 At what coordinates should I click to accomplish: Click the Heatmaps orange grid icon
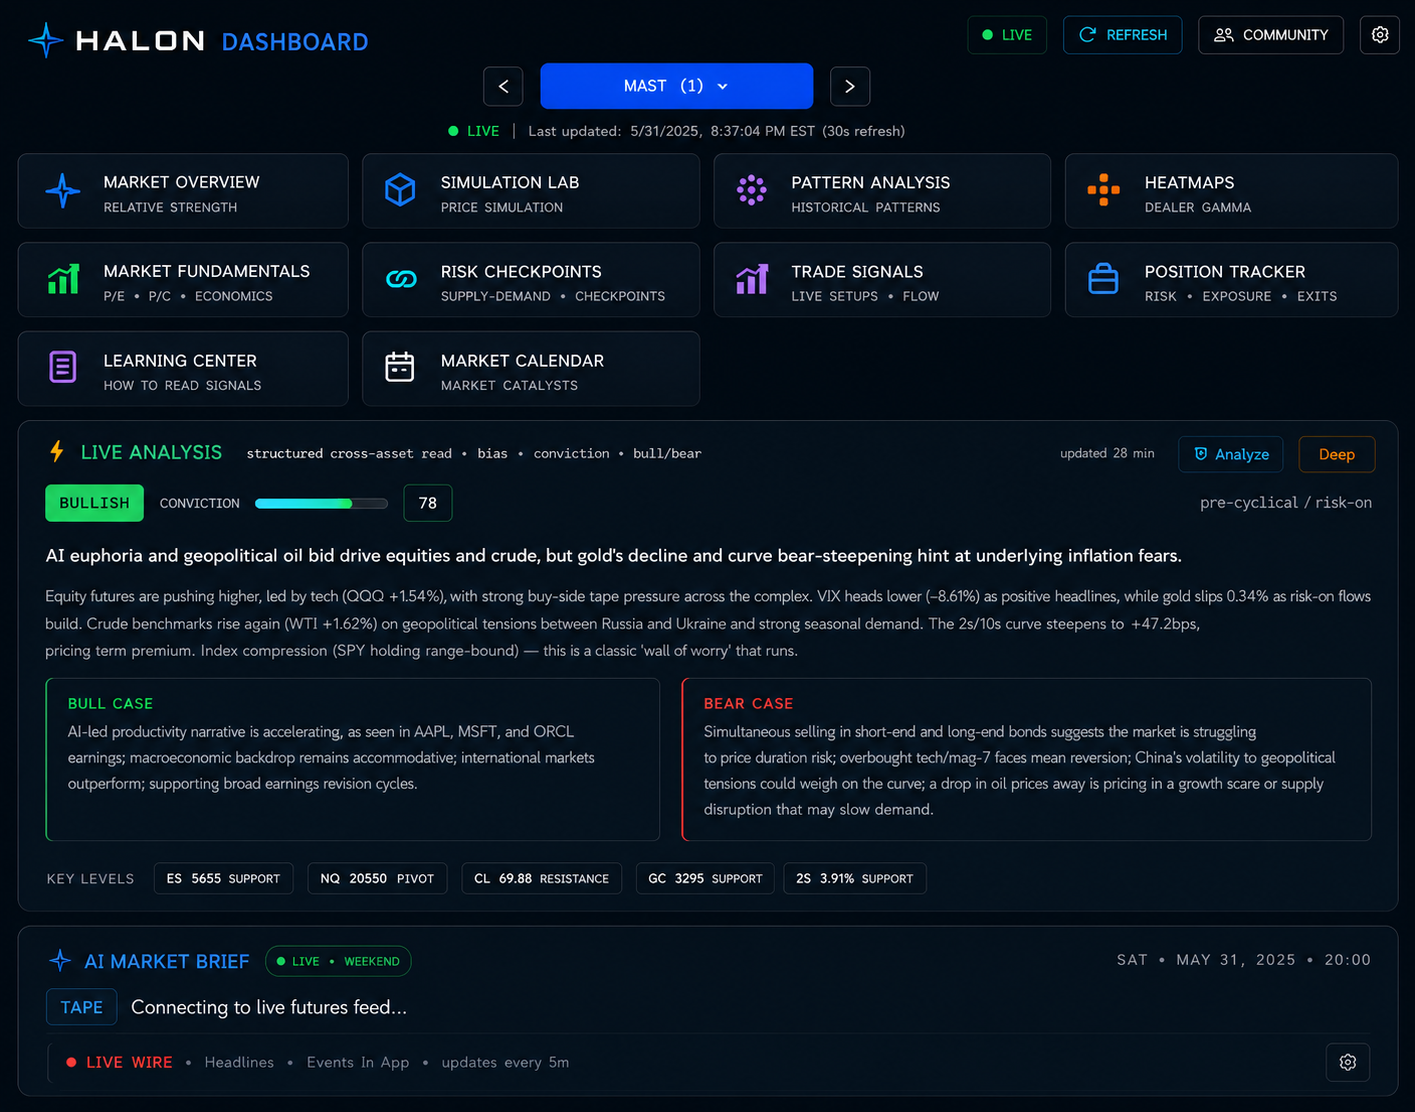click(1103, 190)
